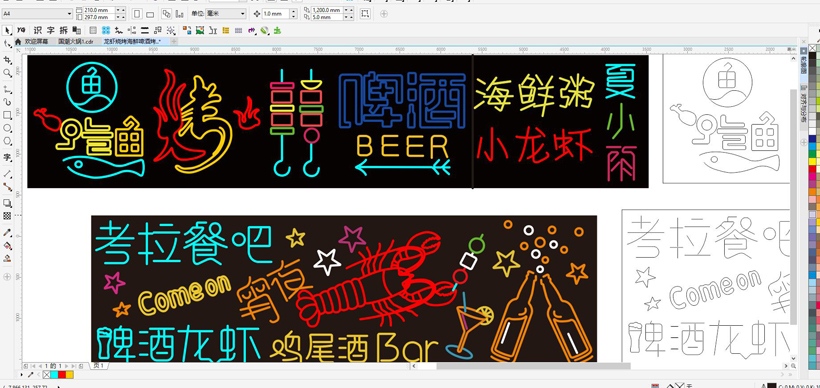
Task: Select the Rectangle tool
Action: click(x=7, y=115)
